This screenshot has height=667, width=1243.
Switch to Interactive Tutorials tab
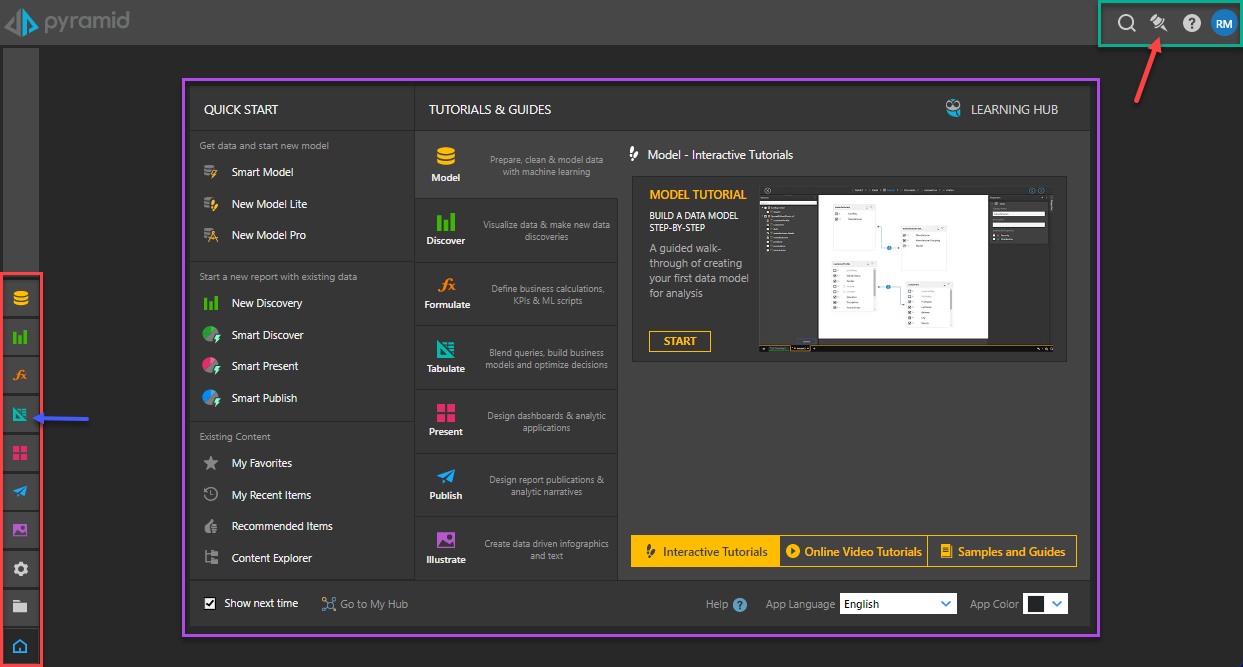(x=705, y=551)
